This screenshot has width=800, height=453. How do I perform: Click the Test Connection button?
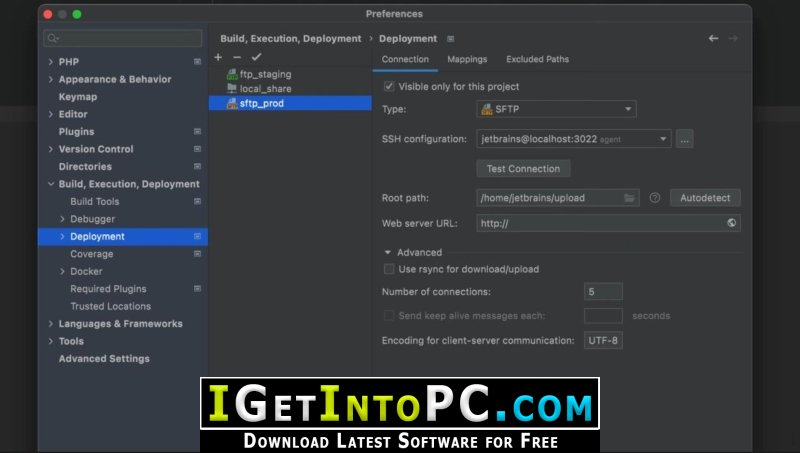[523, 169]
